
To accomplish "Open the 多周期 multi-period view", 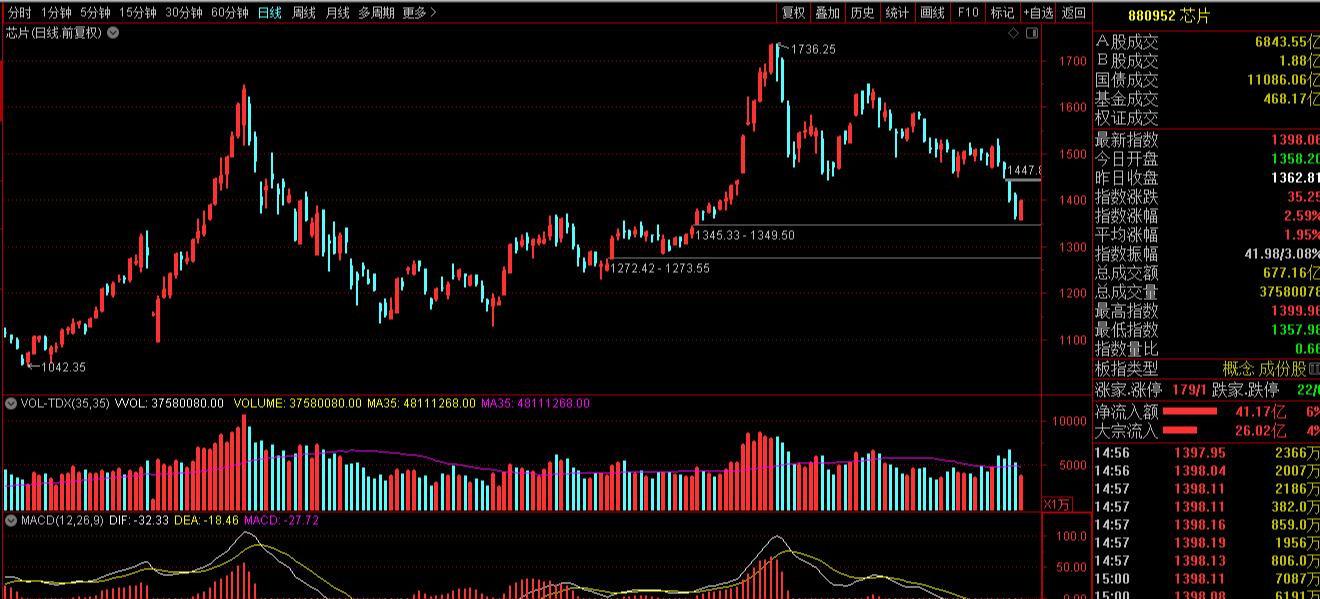I will coord(377,13).
